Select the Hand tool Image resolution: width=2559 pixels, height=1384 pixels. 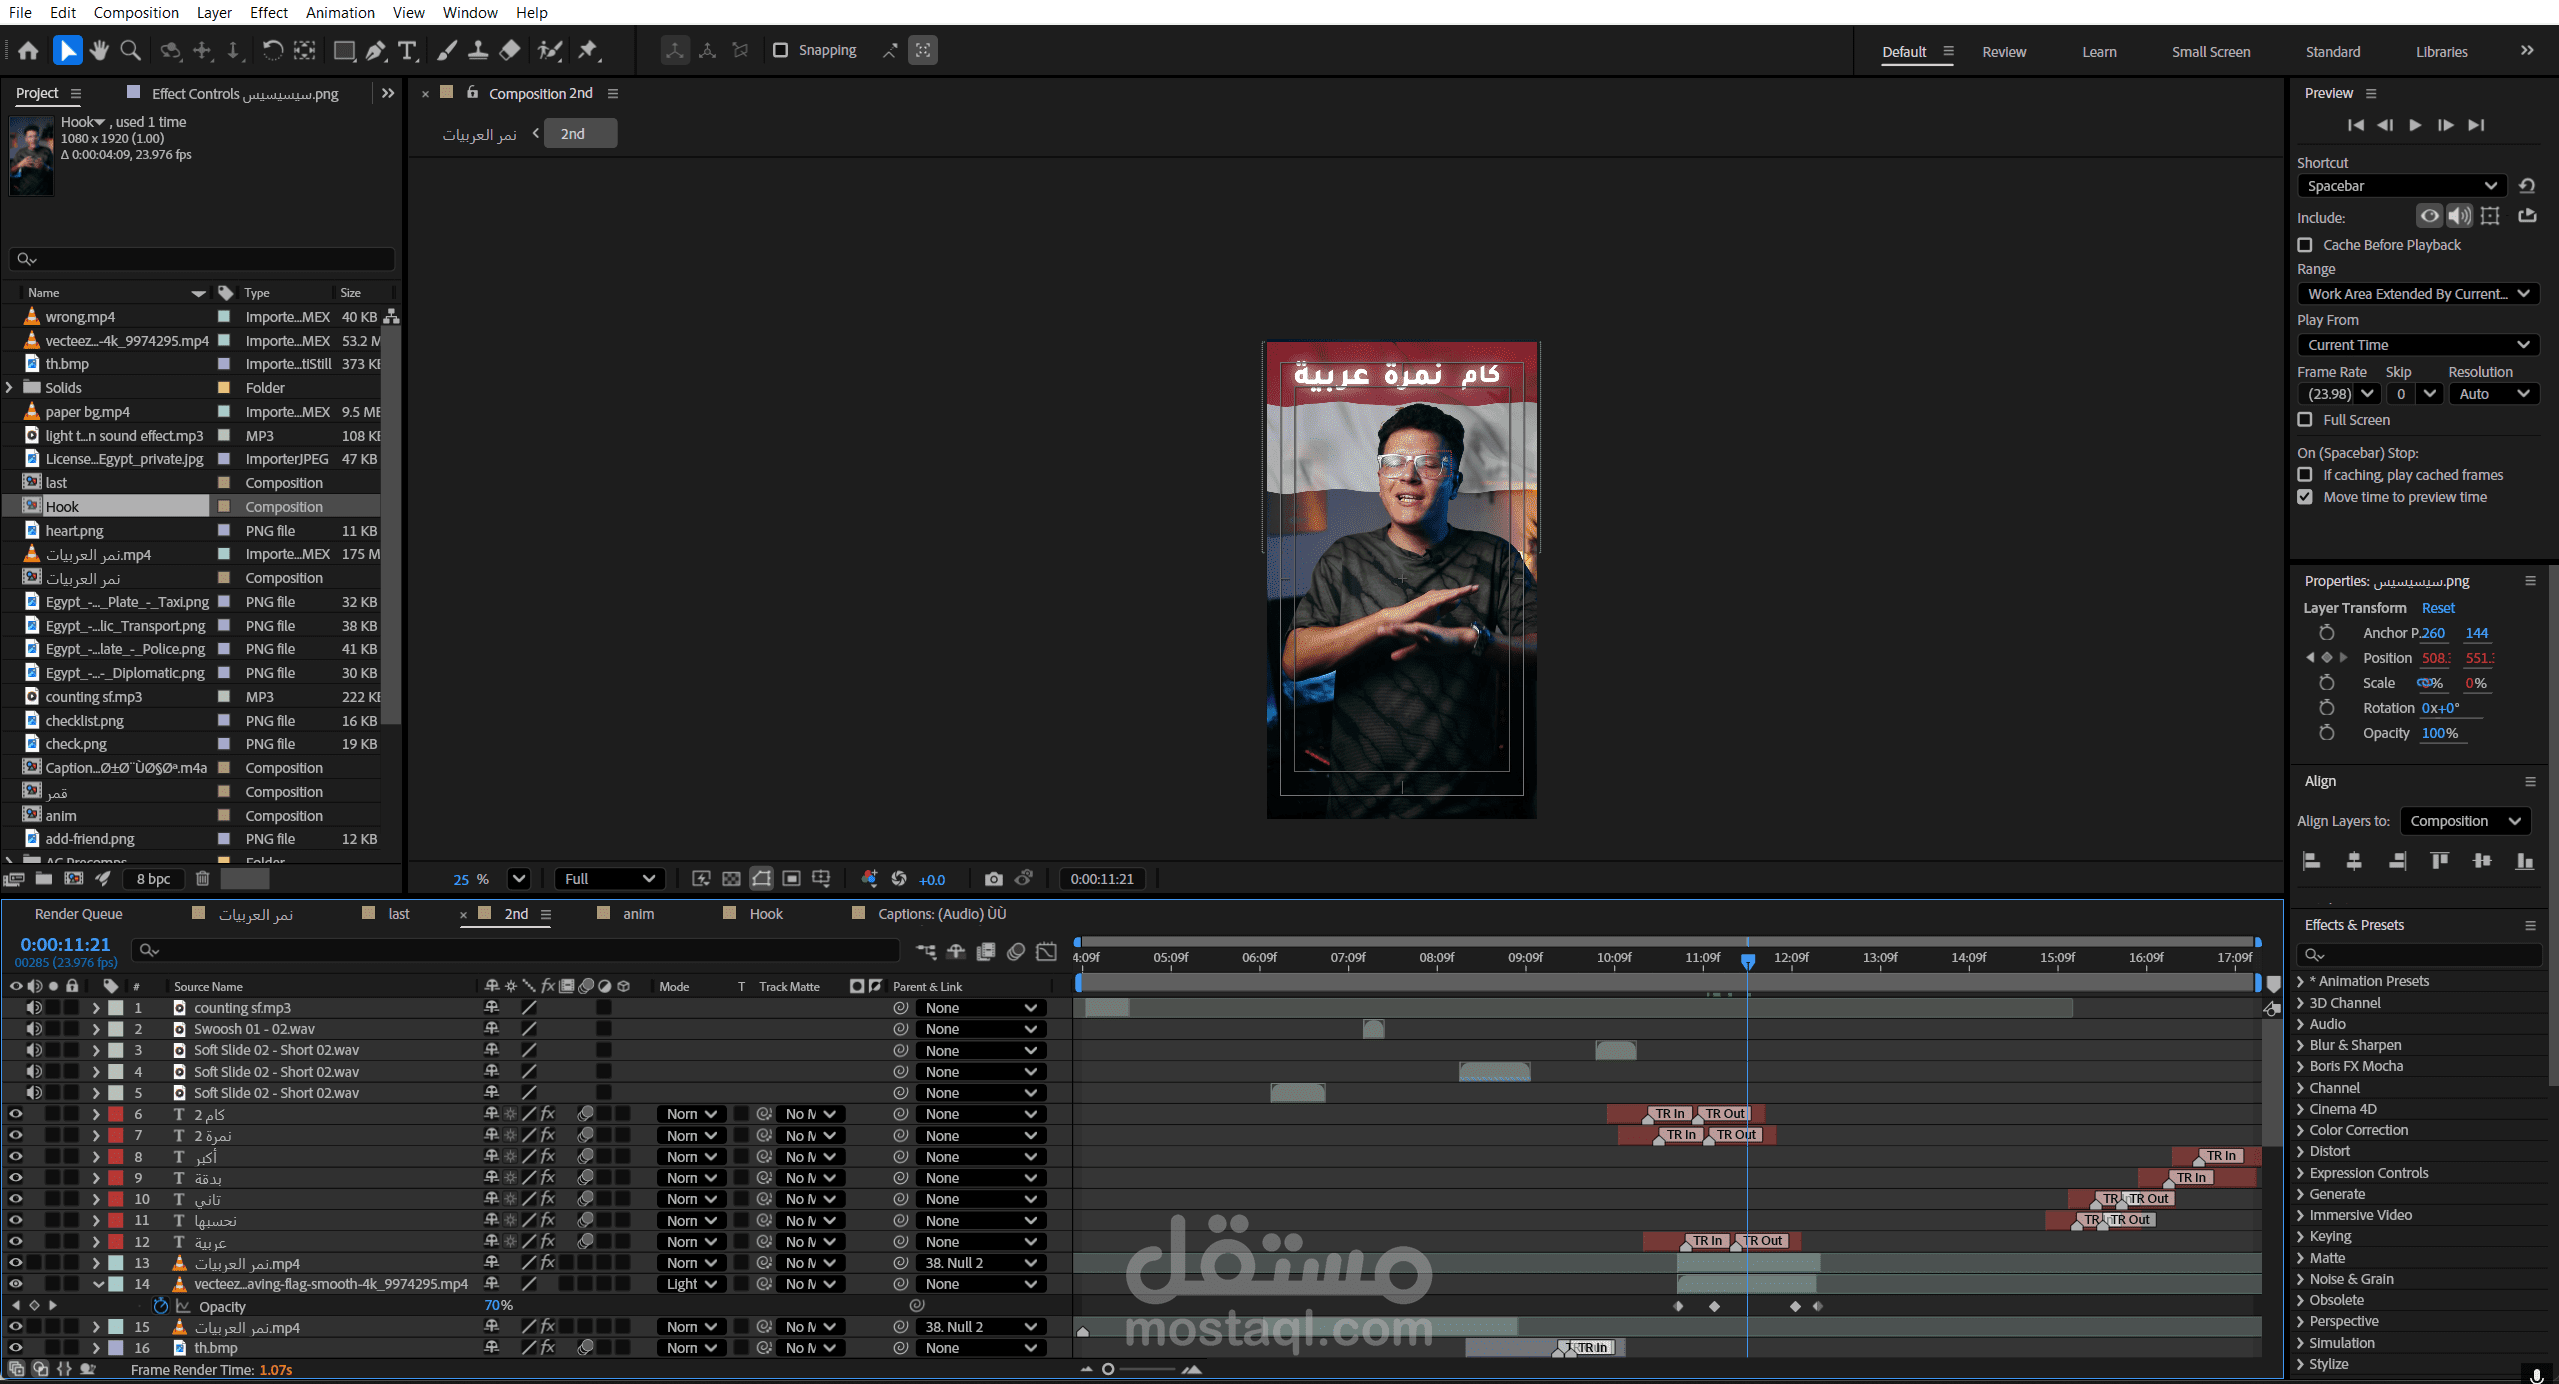coord(98,50)
